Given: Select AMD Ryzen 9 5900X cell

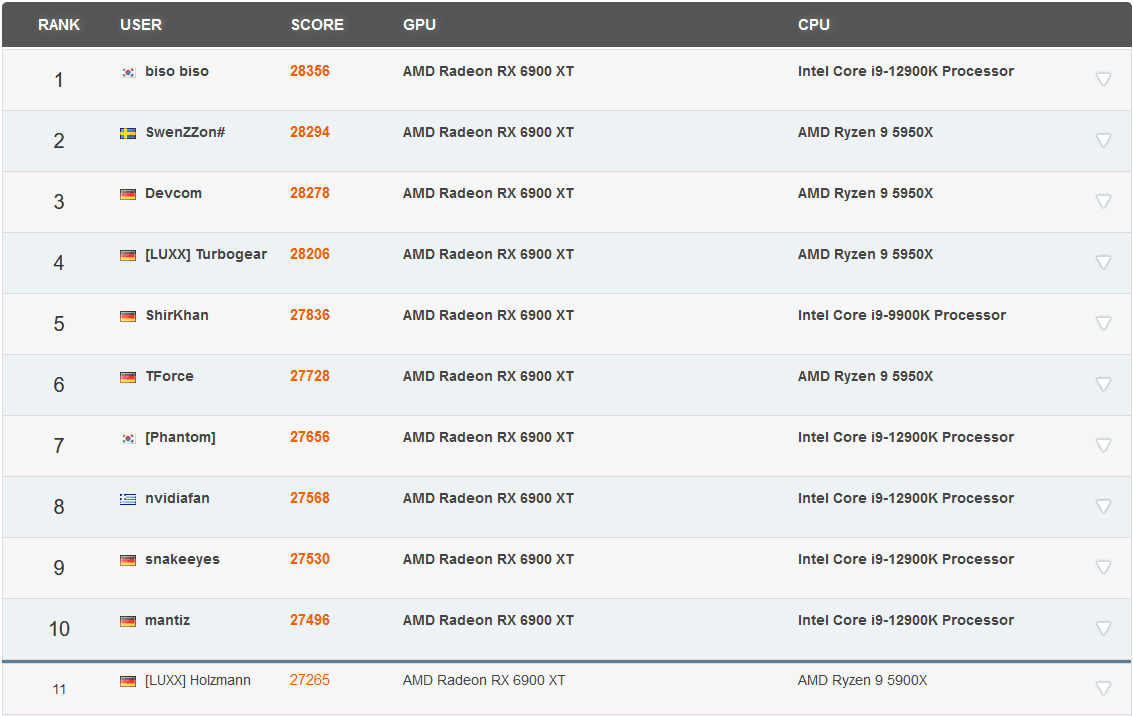Looking at the screenshot, I should click(863, 681).
